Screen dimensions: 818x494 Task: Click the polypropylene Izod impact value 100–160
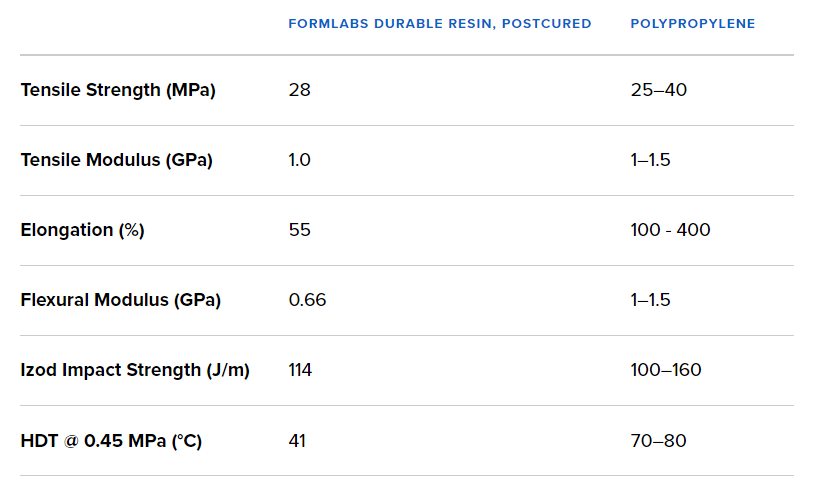click(x=665, y=370)
